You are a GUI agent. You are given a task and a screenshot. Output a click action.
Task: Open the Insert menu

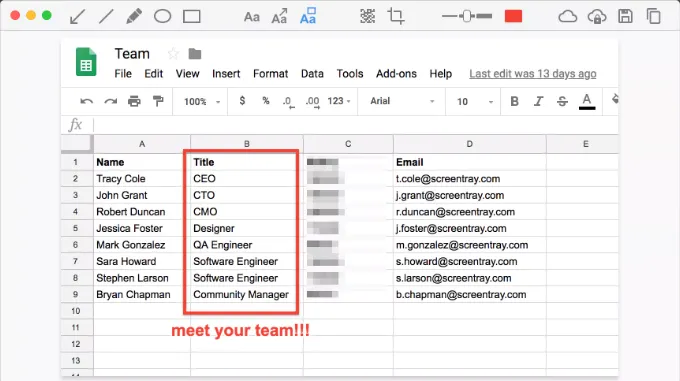(x=226, y=74)
